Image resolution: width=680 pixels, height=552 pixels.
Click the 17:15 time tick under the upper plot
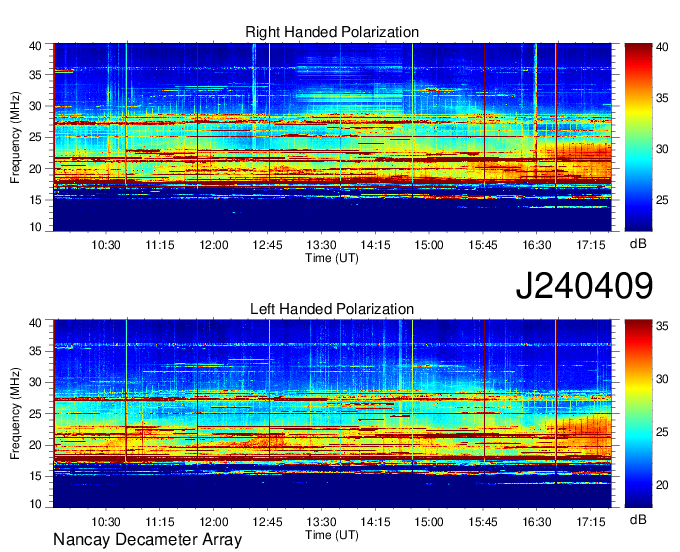pyautogui.click(x=591, y=245)
